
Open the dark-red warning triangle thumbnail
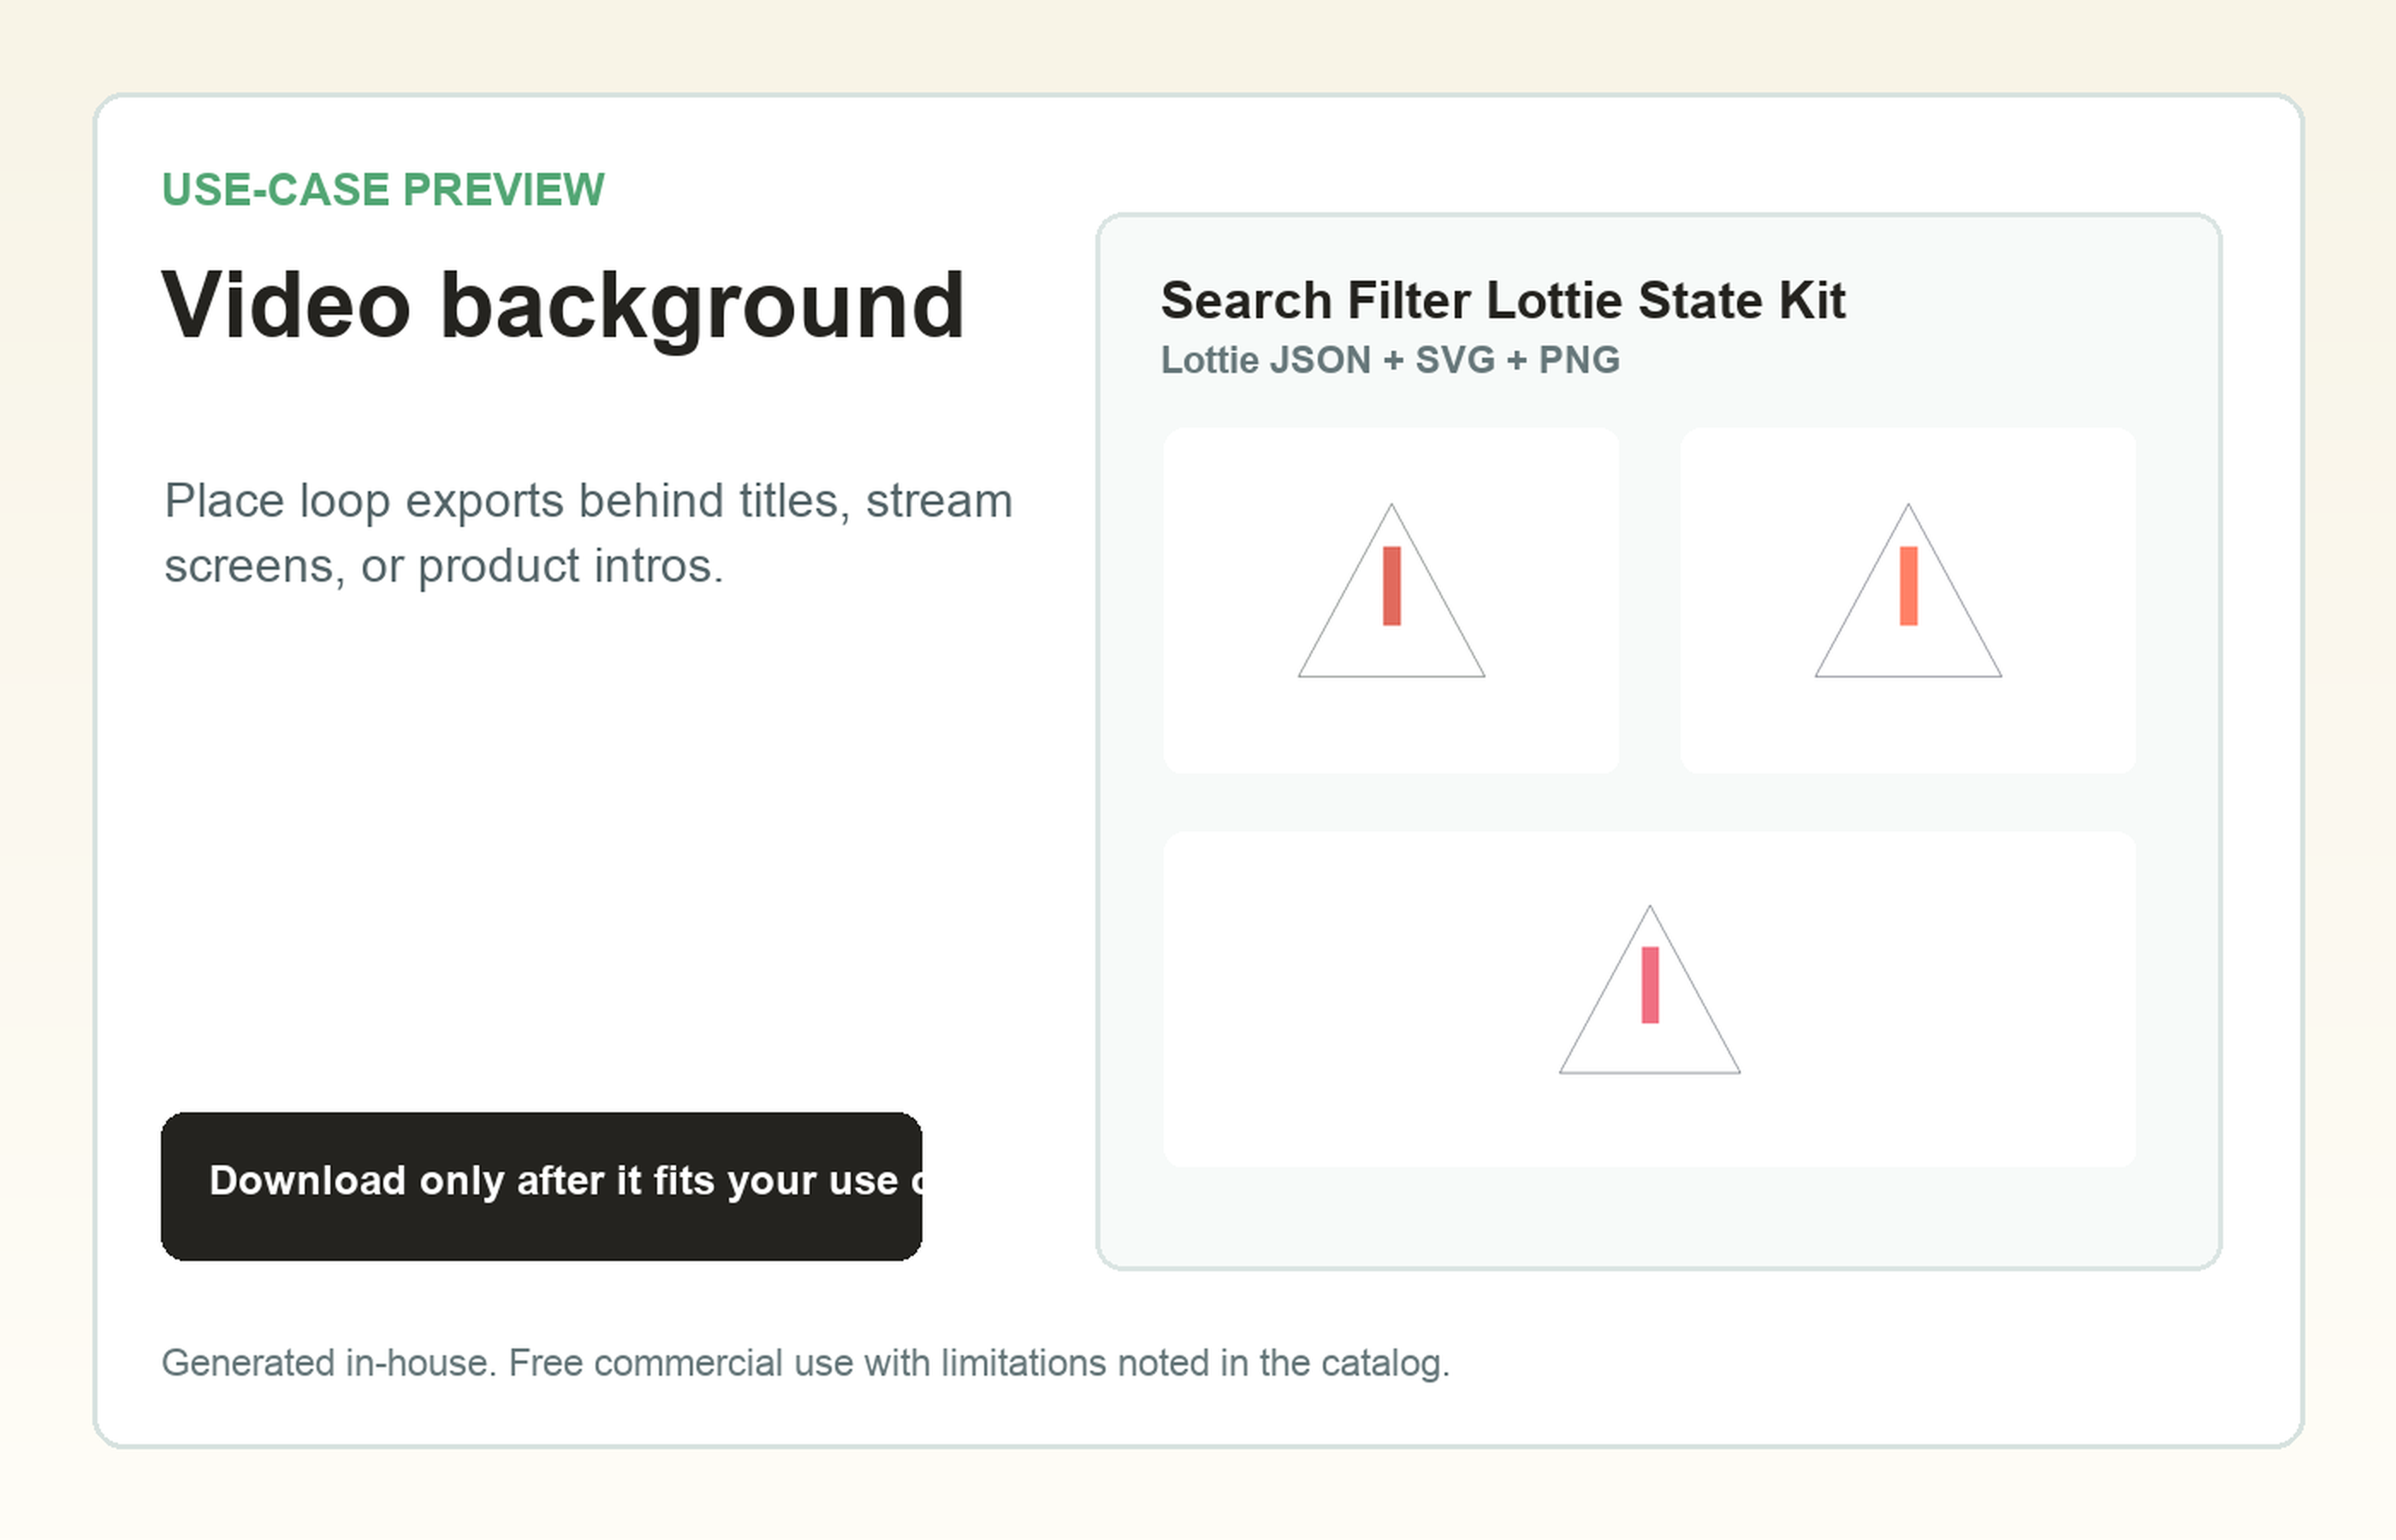[x=1391, y=600]
